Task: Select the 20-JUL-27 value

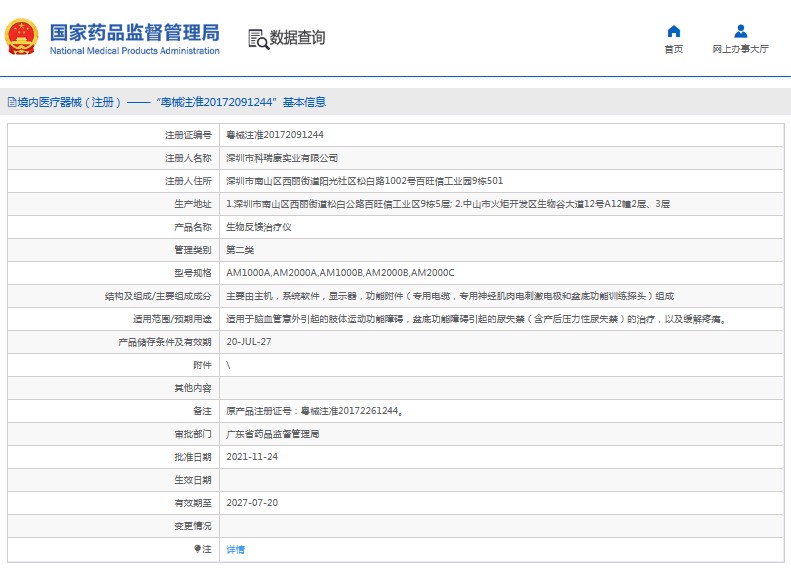Action: [249, 342]
